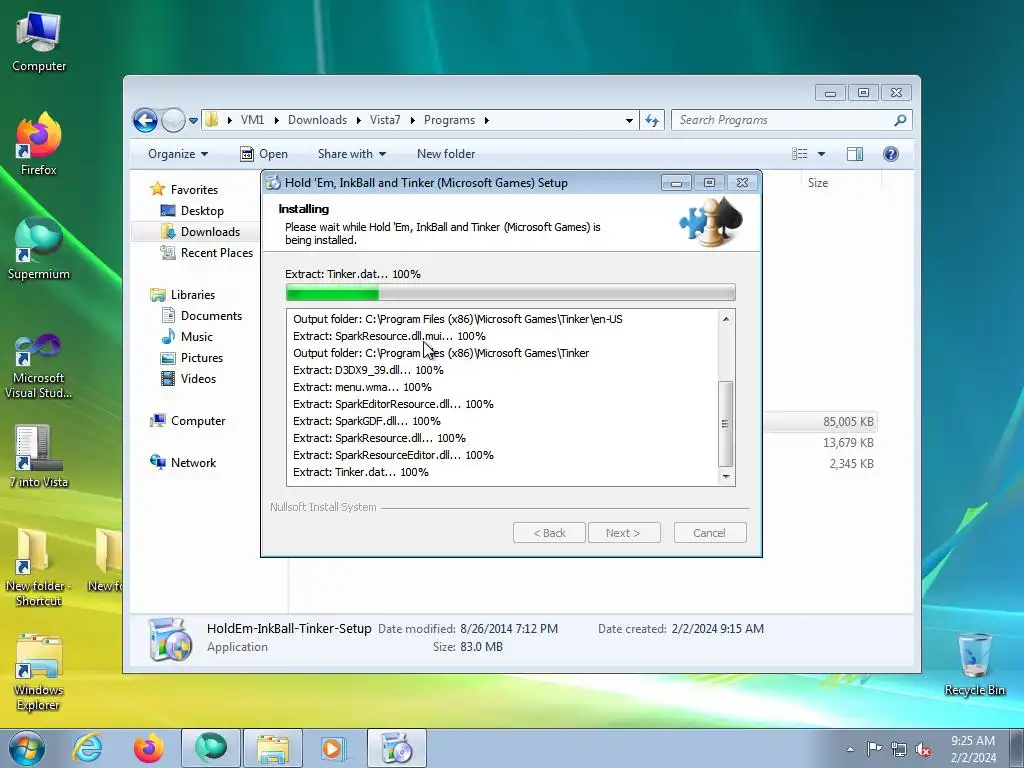Open the Share with menu
Viewport: 1024px width, 768px height.
pos(351,154)
